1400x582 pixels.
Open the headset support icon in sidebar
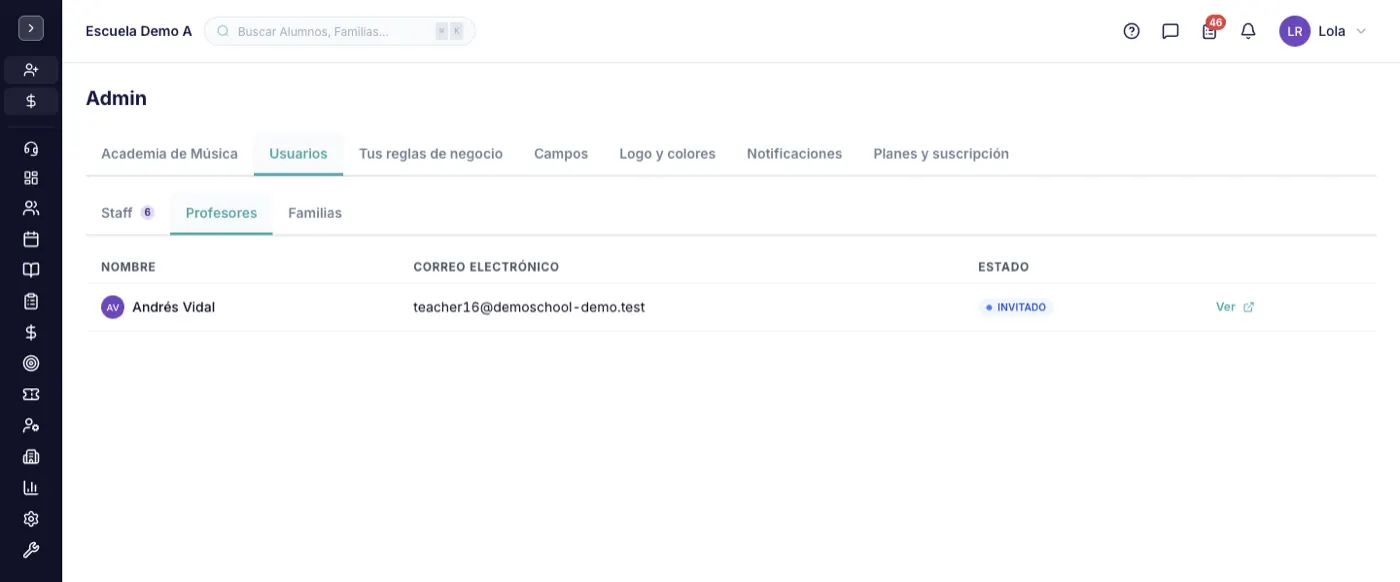point(31,148)
